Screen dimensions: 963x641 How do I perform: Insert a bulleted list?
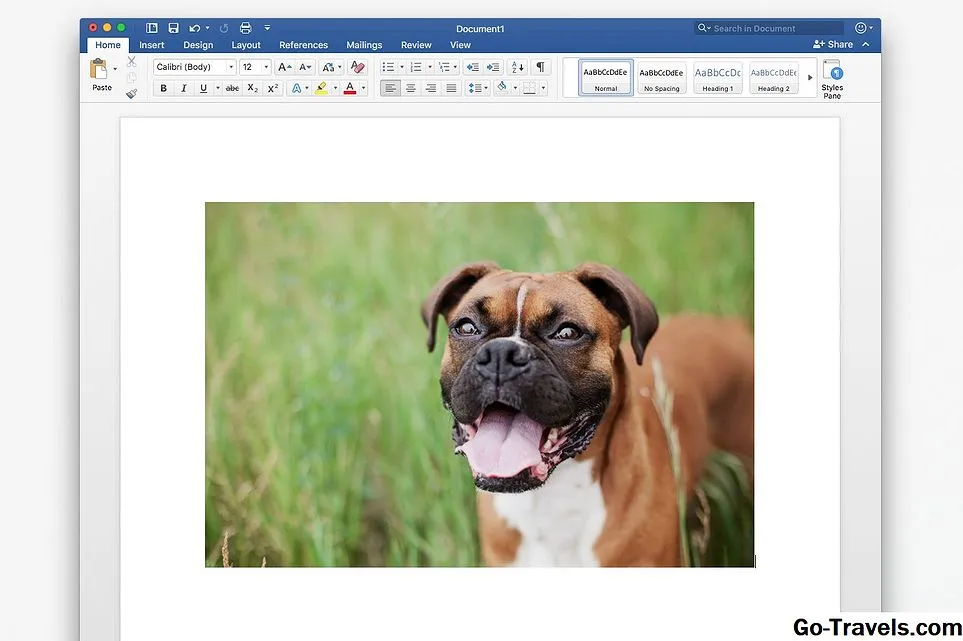[388, 67]
